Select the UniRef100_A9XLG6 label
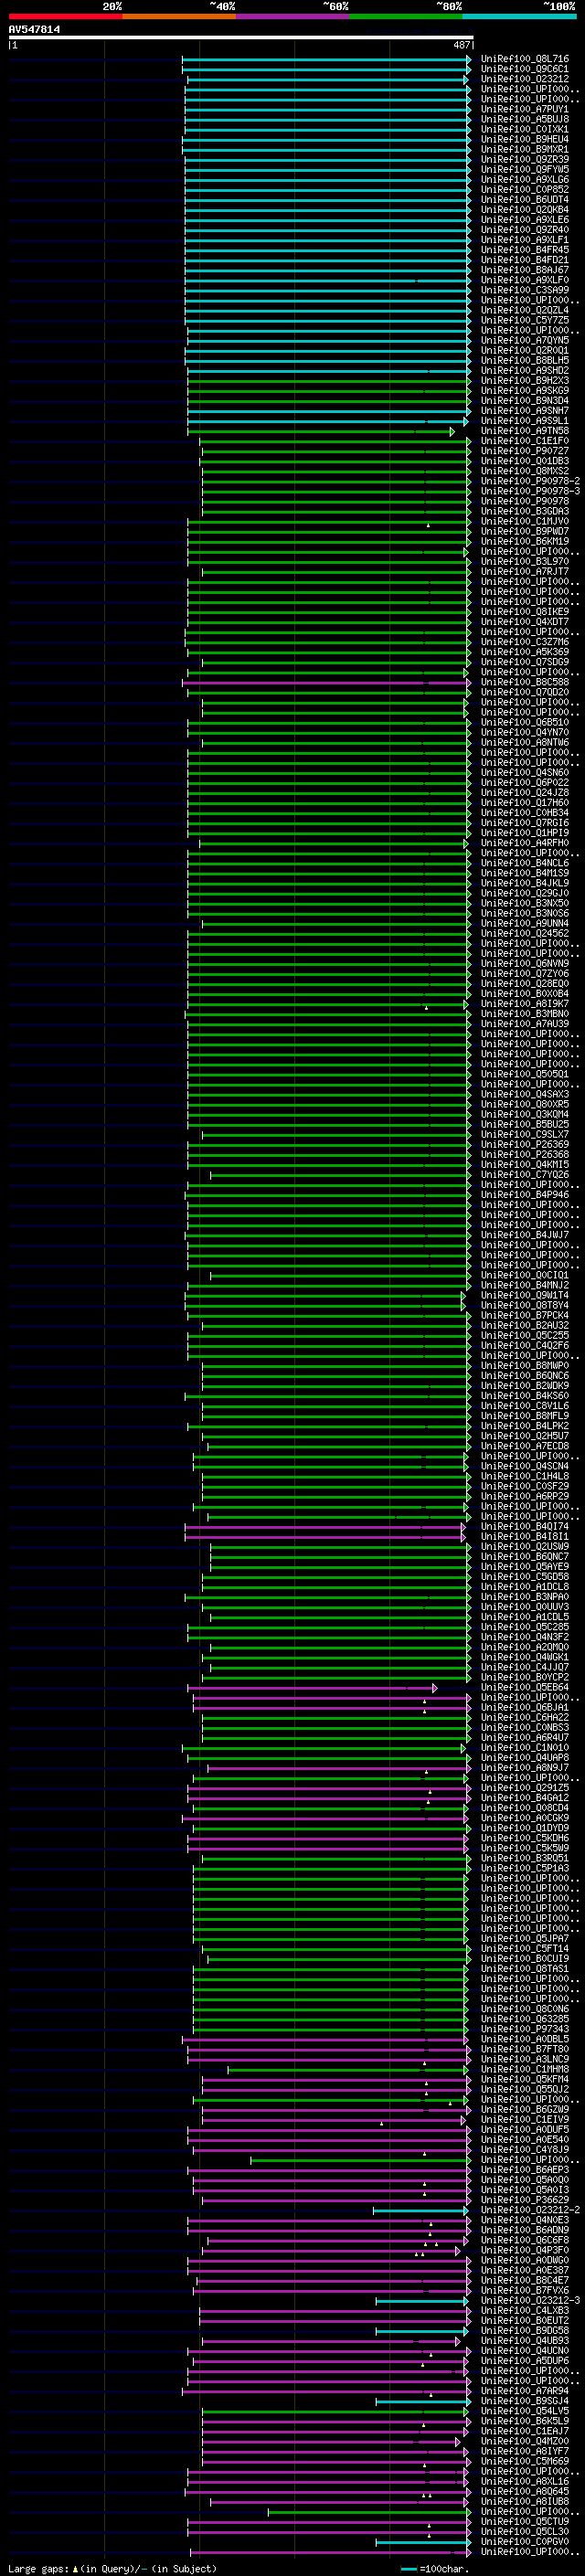The height and width of the screenshot is (2576, 585). click(x=524, y=179)
